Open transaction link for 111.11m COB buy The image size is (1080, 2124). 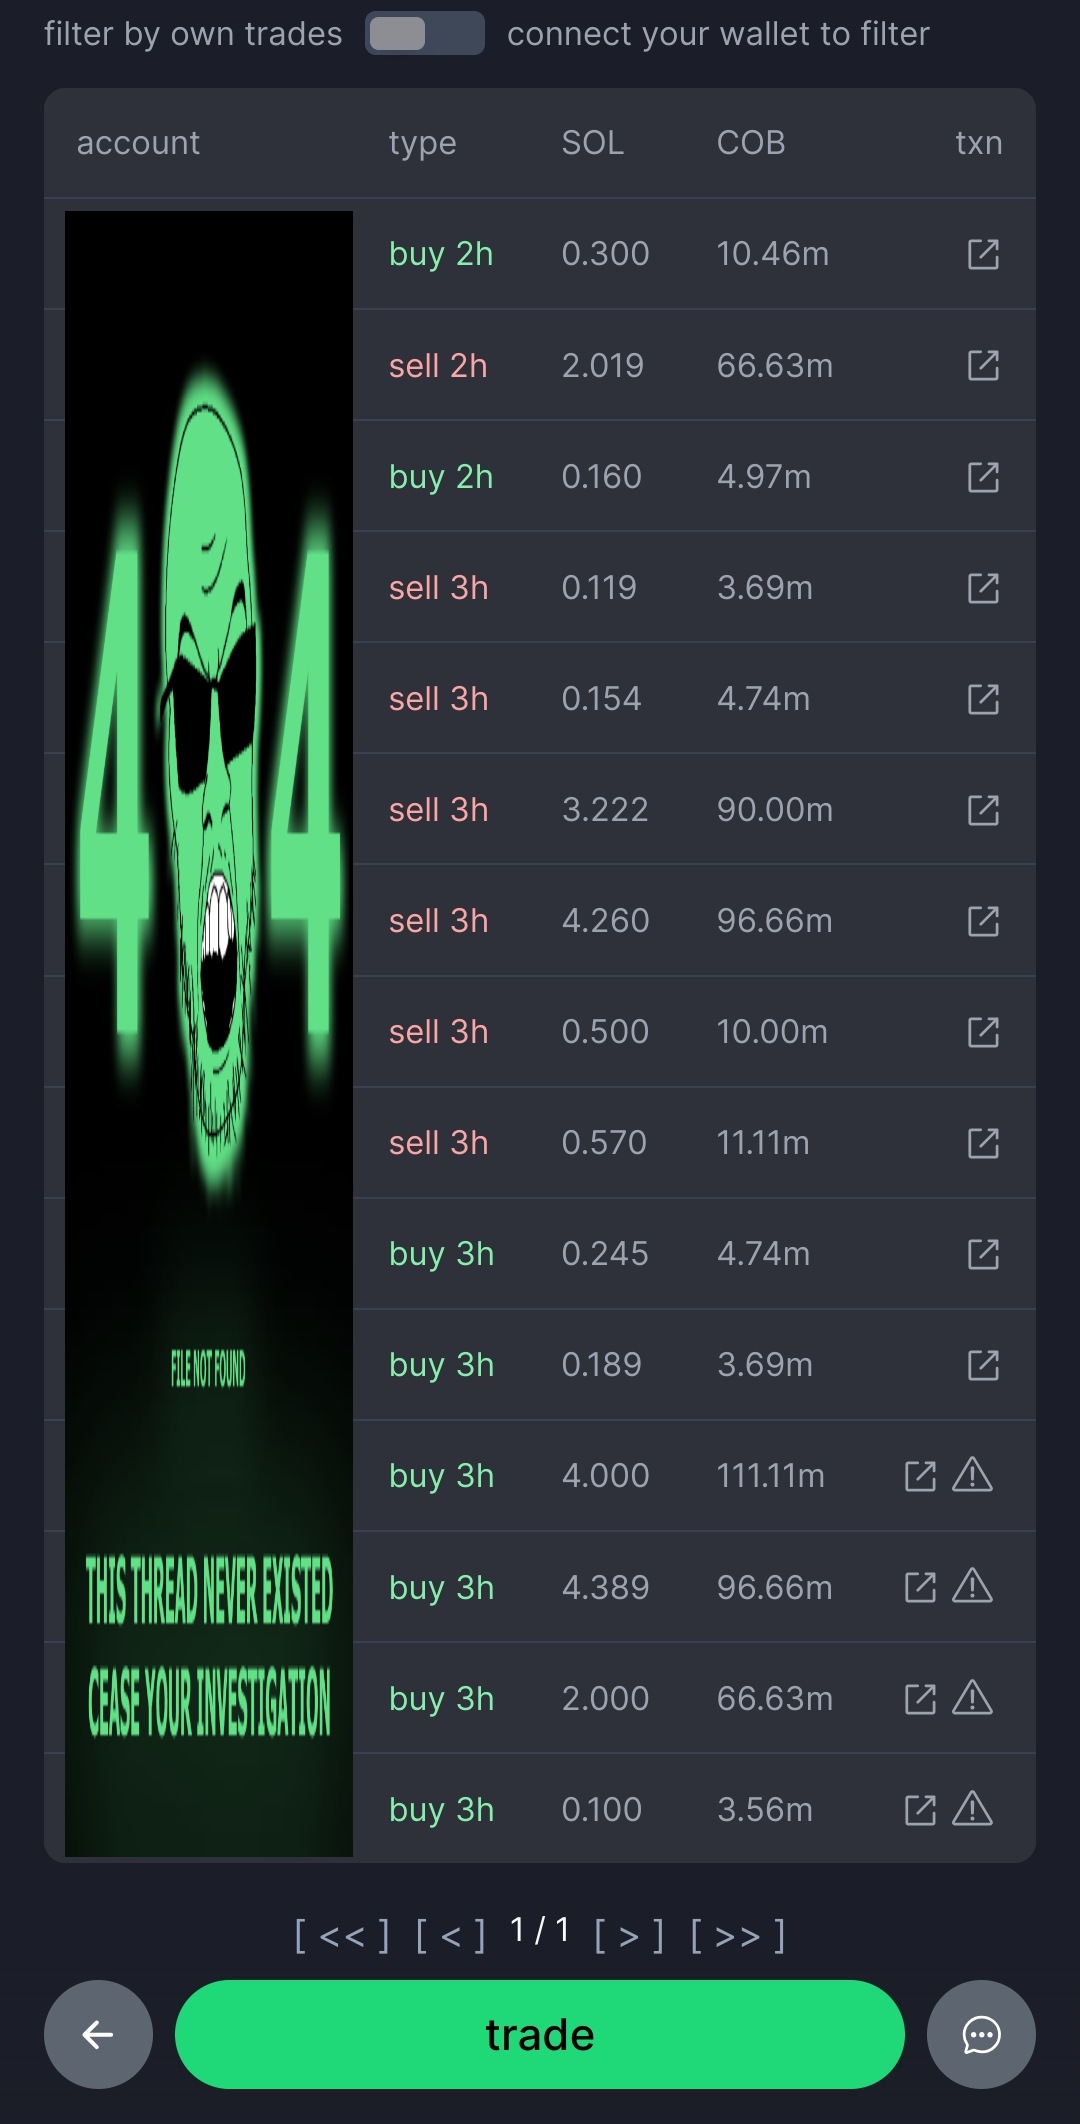[920, 1476]
